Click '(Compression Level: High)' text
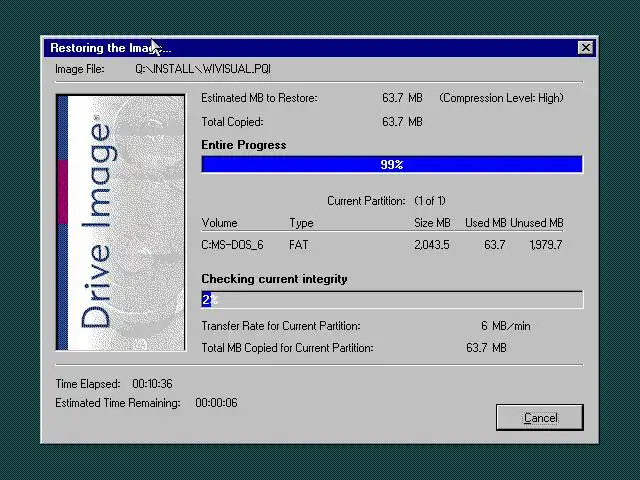The height and width of the screenshot is (480, 640). 501,98
